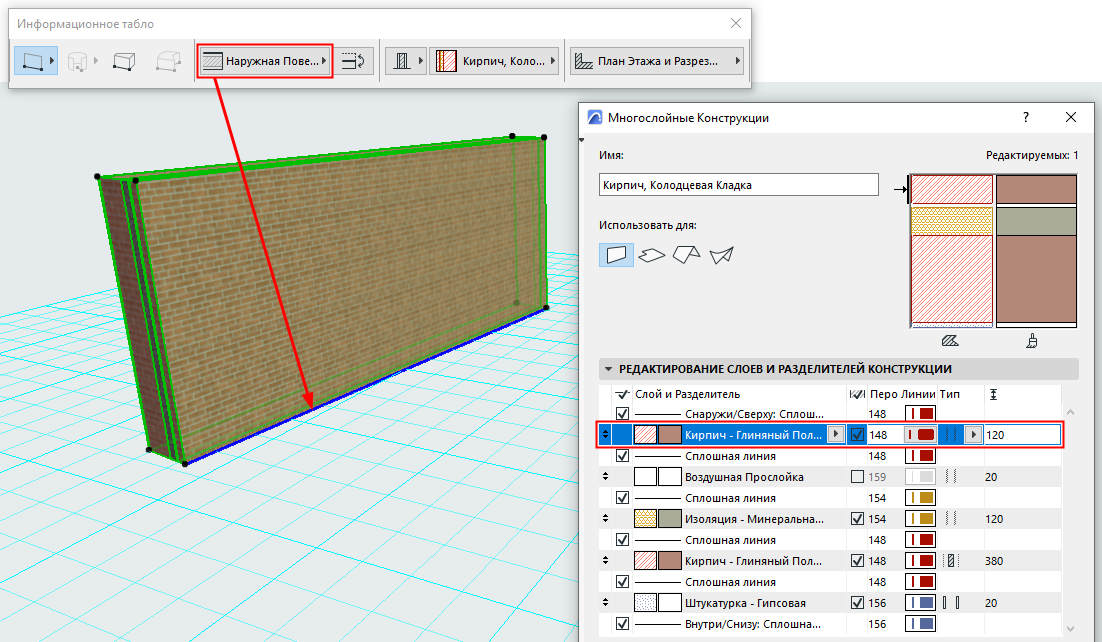Open the layer type popup arrow on the selected row
The width and height of the screenshot is (1102, 642).
[973, 435]
